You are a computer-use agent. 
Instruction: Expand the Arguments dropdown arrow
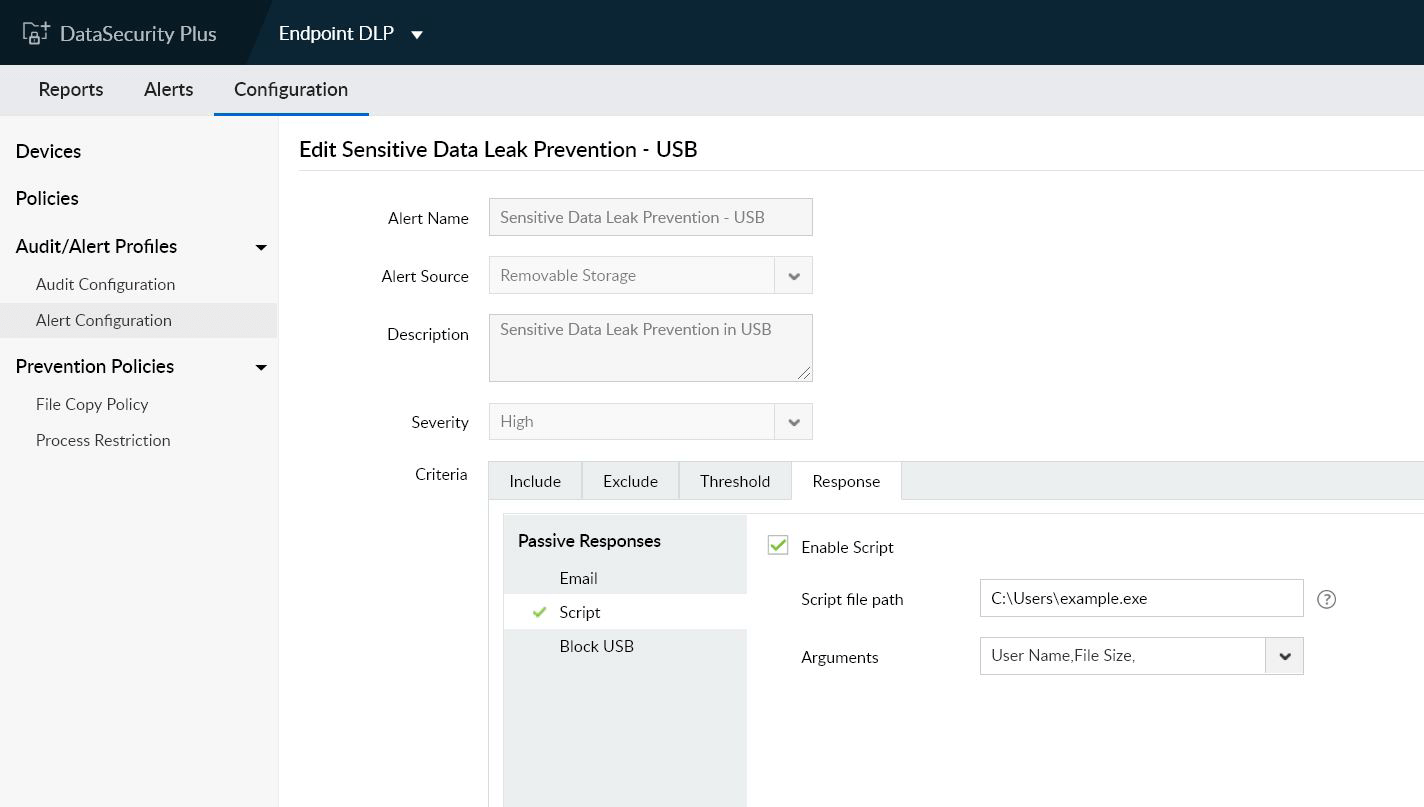(1284, 656)
